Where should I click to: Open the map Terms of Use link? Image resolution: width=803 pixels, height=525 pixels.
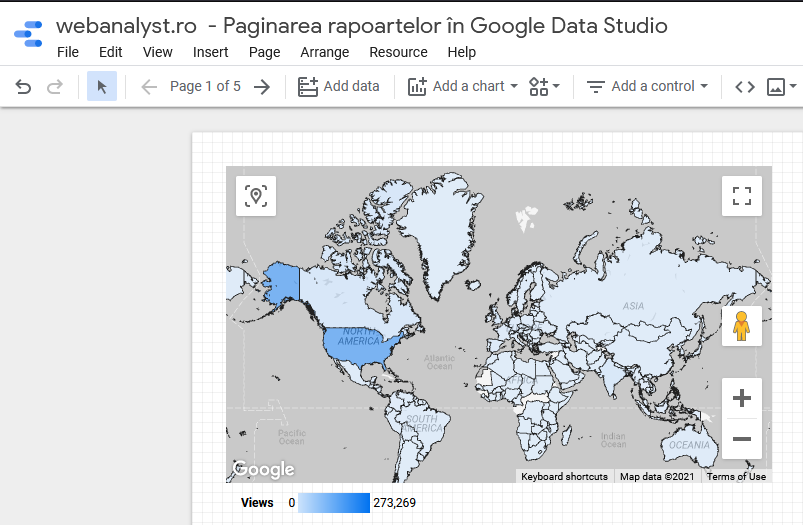[736, 476]
